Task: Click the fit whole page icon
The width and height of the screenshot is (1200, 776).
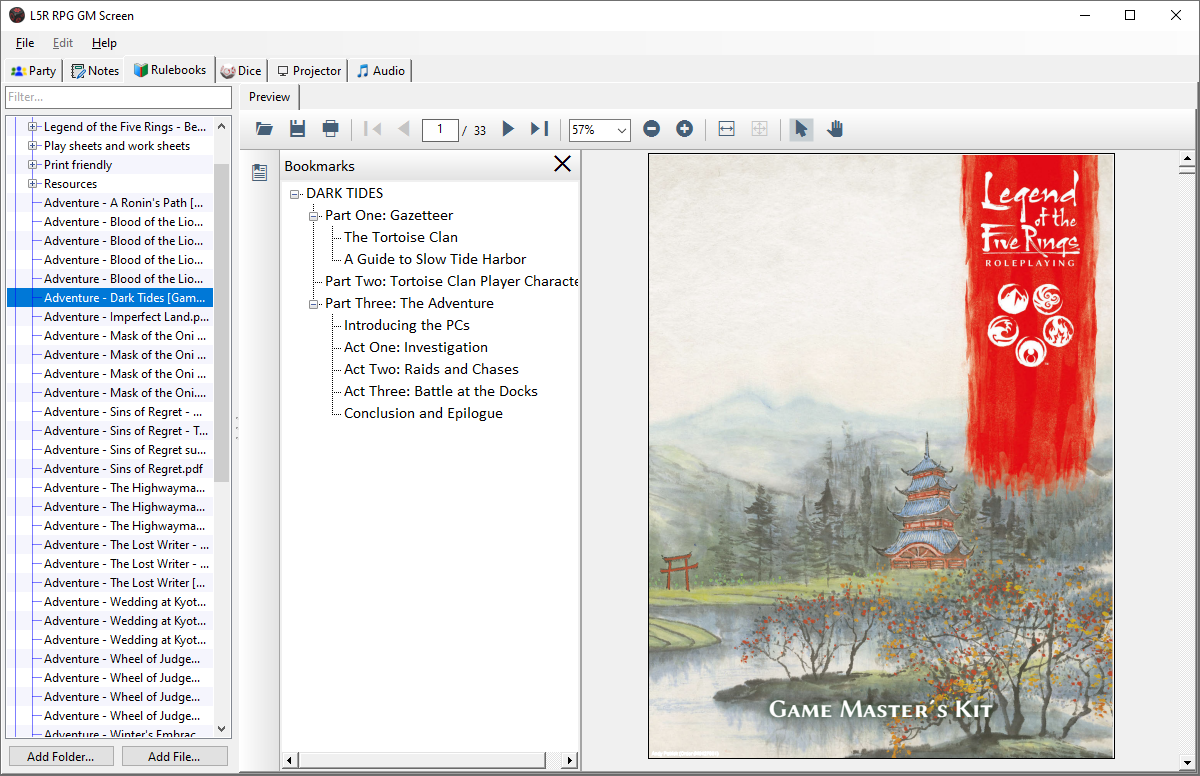Action: coord(759,129)
